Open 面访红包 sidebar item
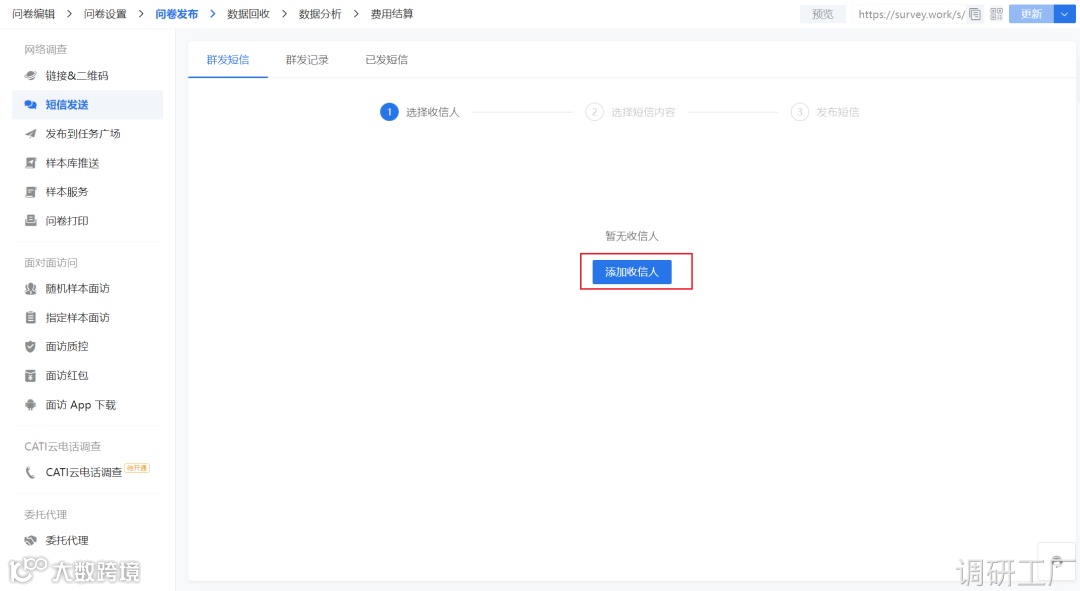 [87, 375]
